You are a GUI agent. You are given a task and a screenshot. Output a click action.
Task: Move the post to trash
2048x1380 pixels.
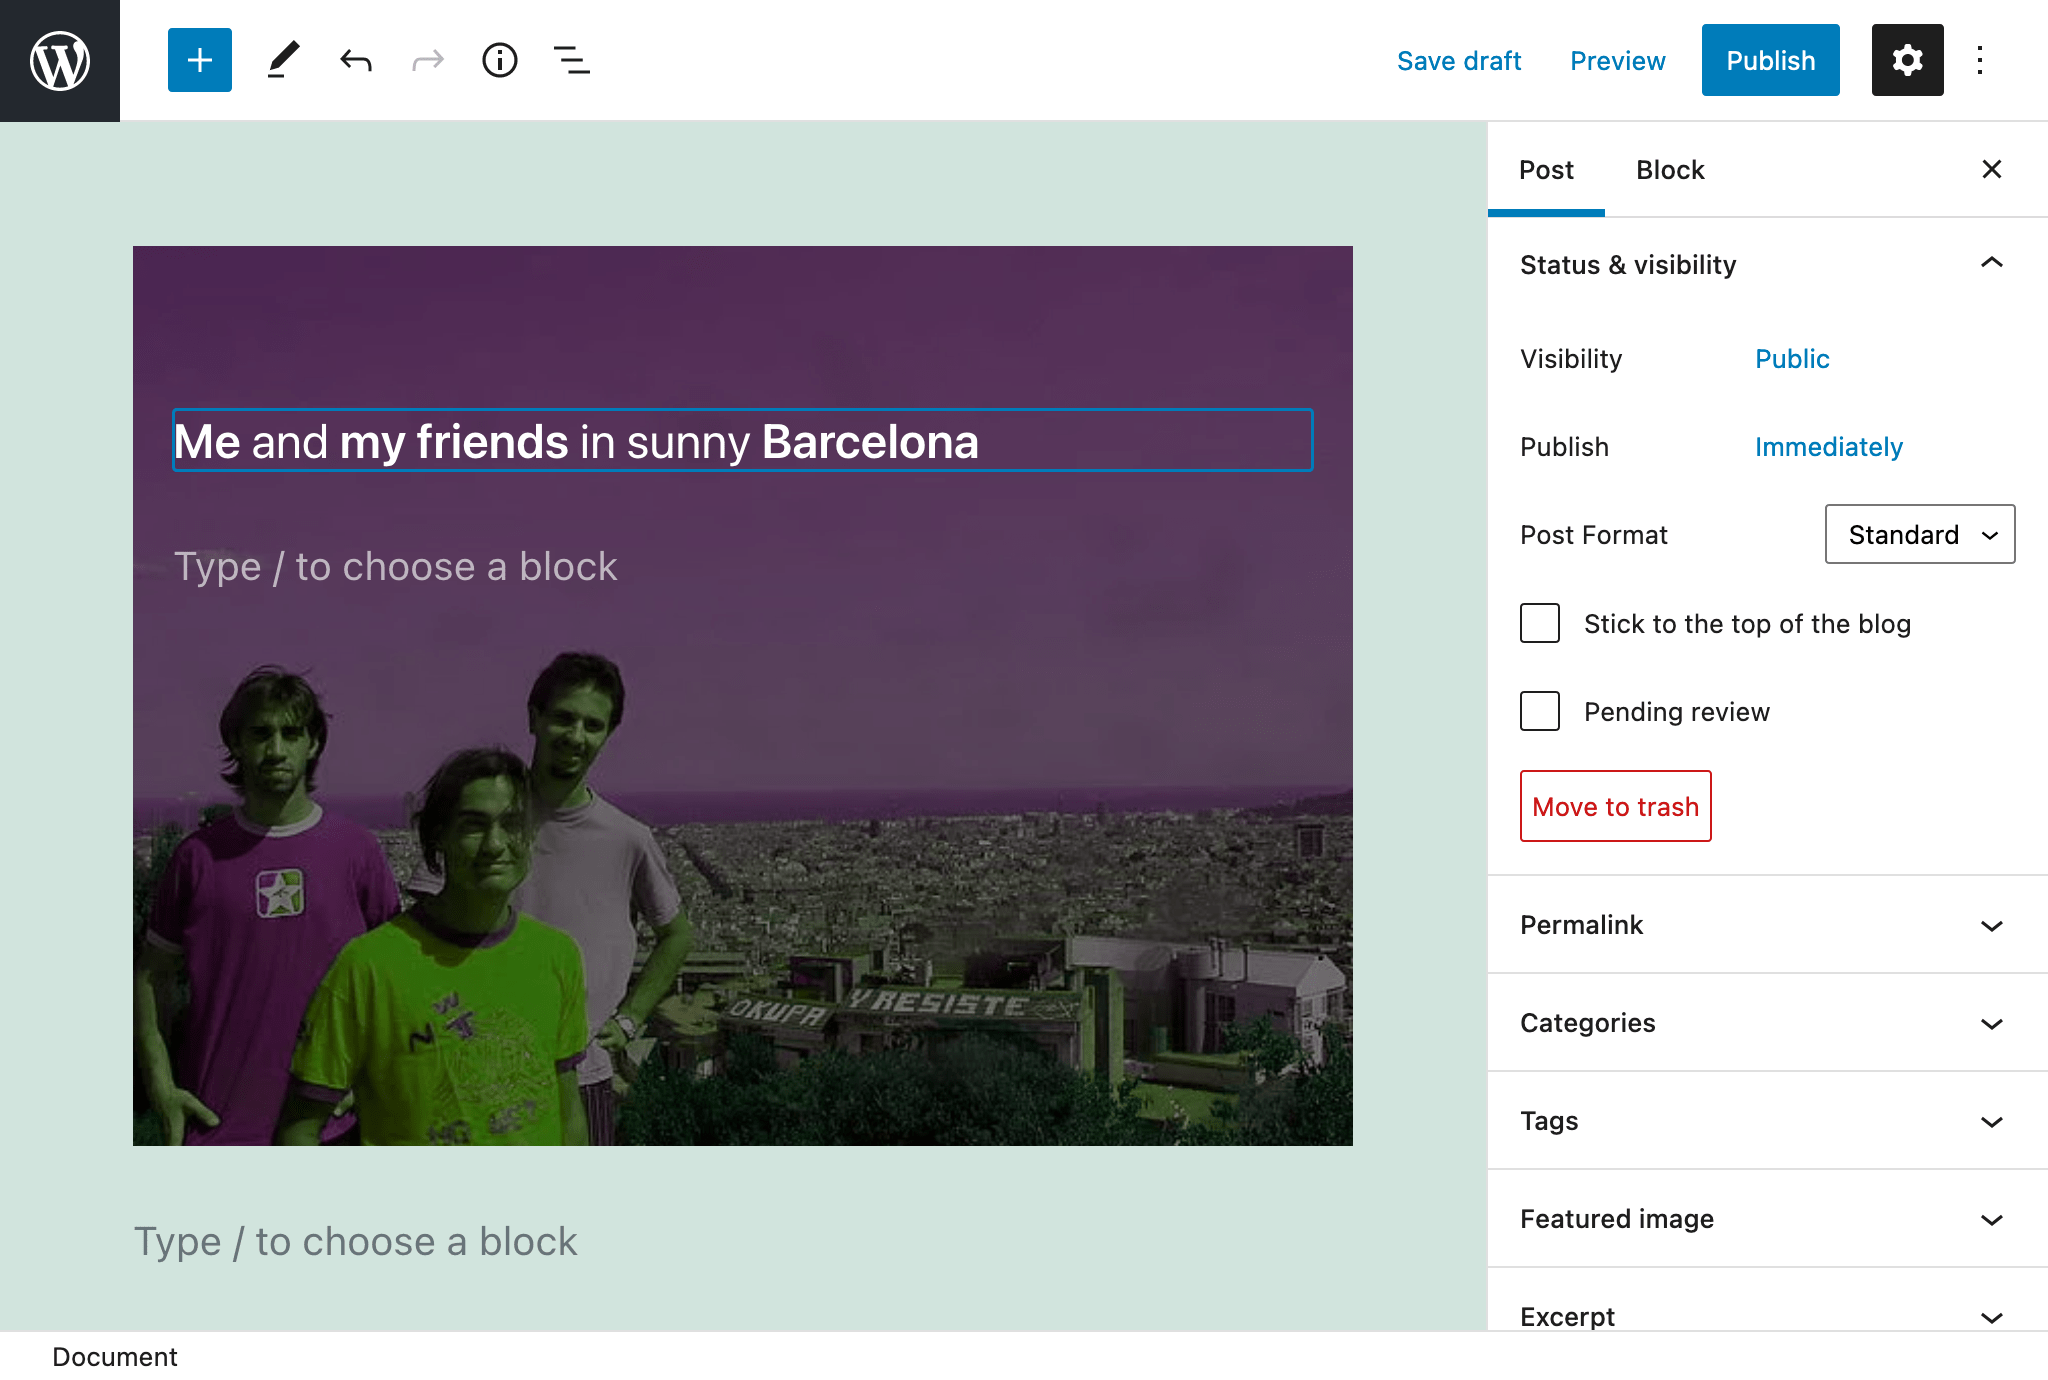[x=1614, y=806]
